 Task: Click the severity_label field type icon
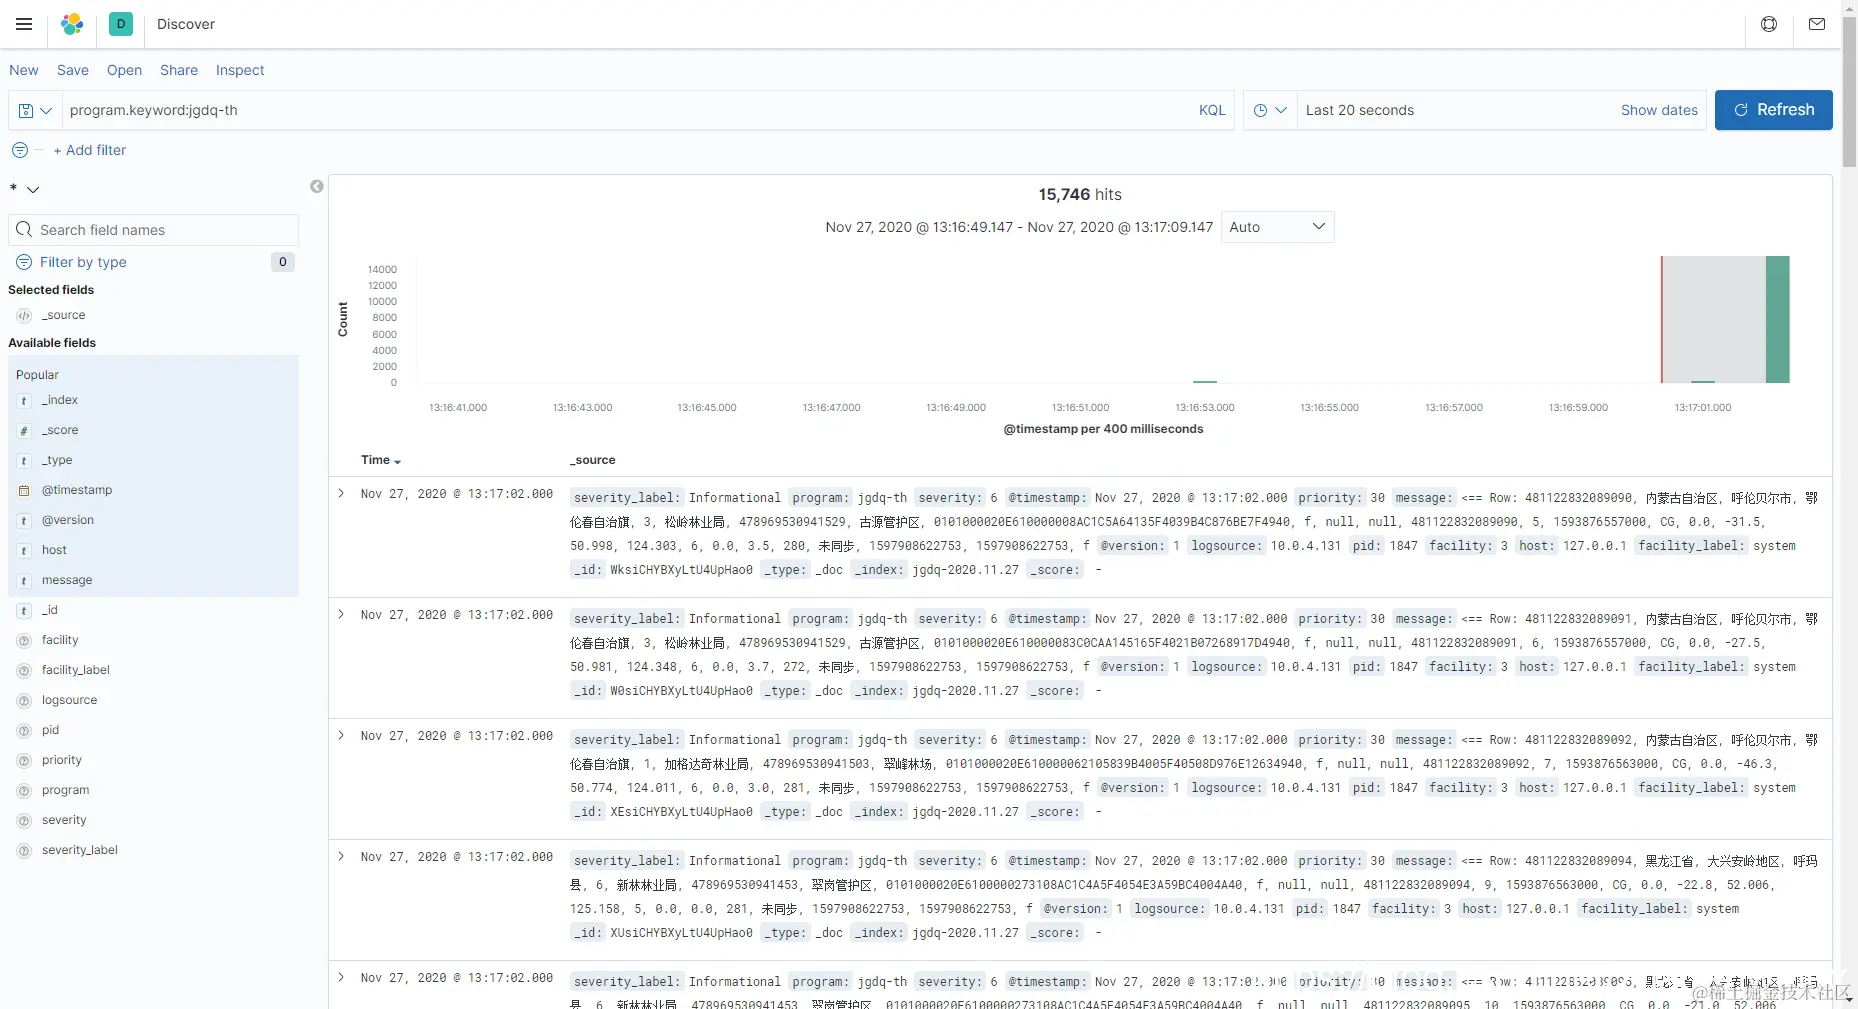pyautogui.click(x=24, y=850)
